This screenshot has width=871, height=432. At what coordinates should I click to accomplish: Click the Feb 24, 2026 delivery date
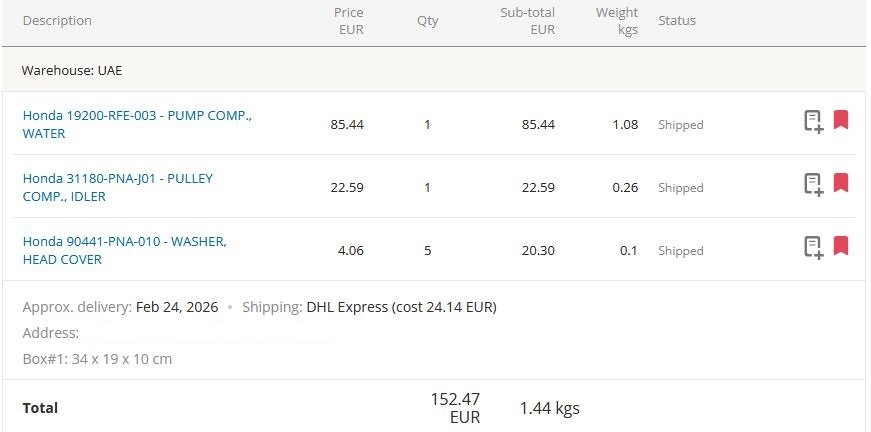(x=177, y=307)
